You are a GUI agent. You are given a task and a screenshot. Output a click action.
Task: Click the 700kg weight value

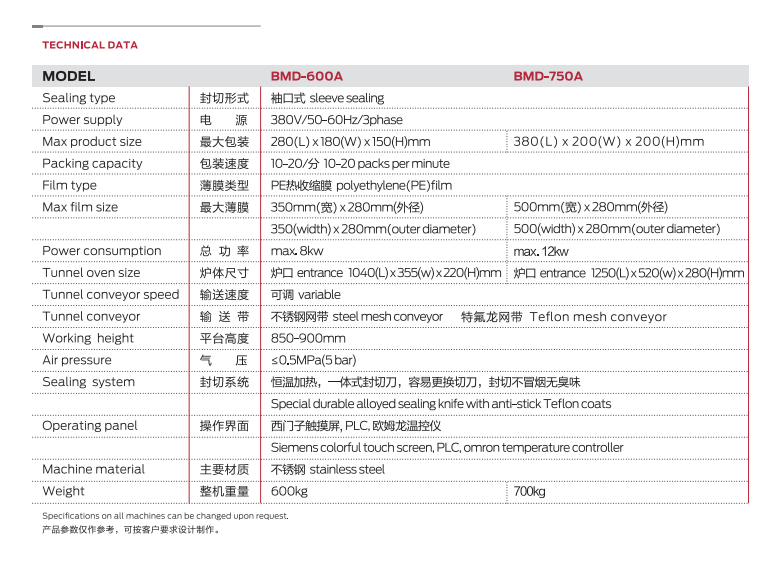(x=529, y=491)
